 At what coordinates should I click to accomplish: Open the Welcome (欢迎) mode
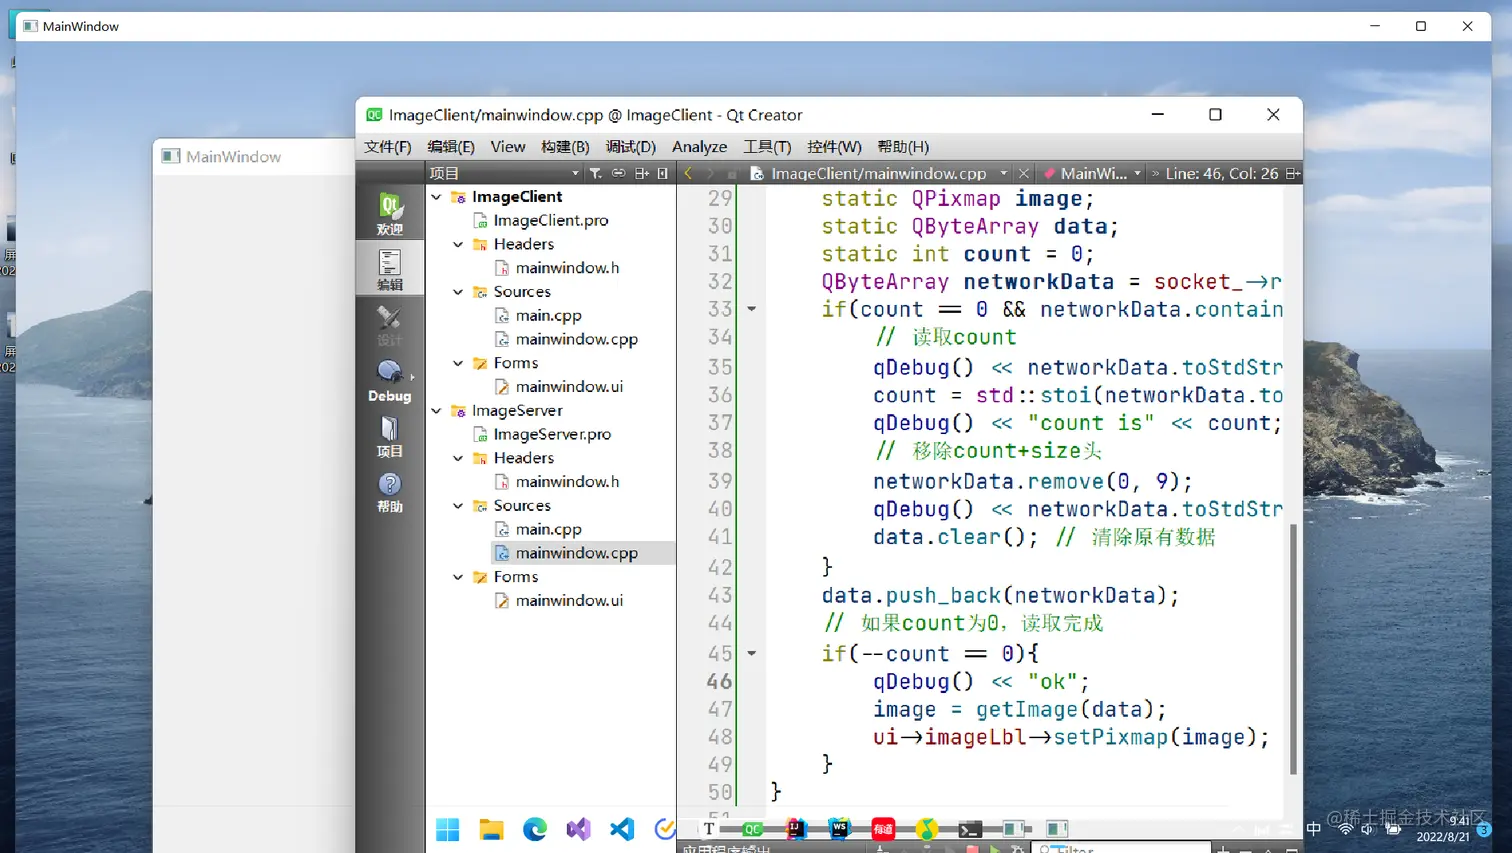pos(389,213)
